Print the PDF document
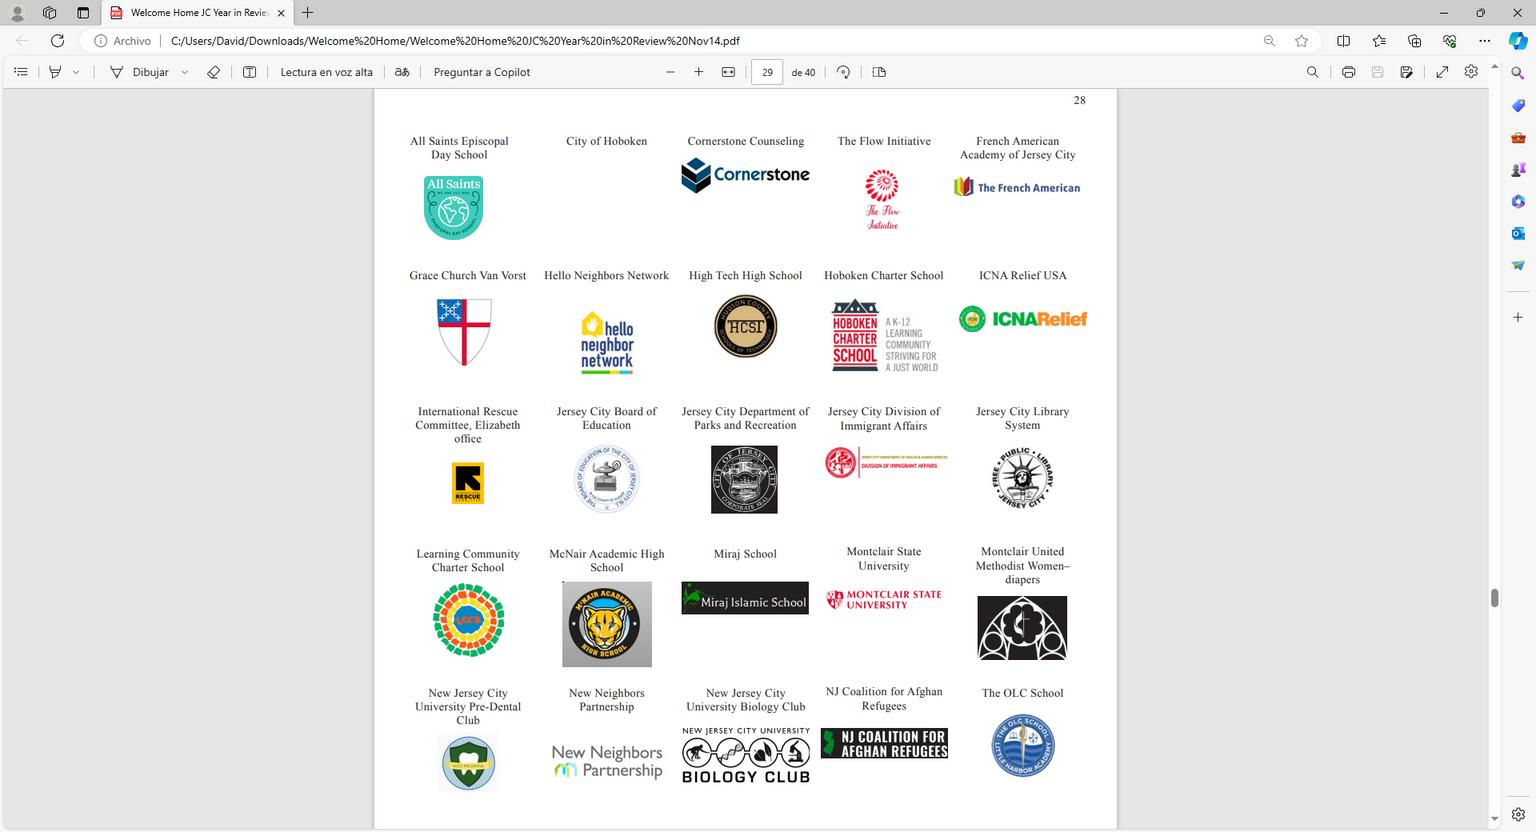 point(1348,72)
